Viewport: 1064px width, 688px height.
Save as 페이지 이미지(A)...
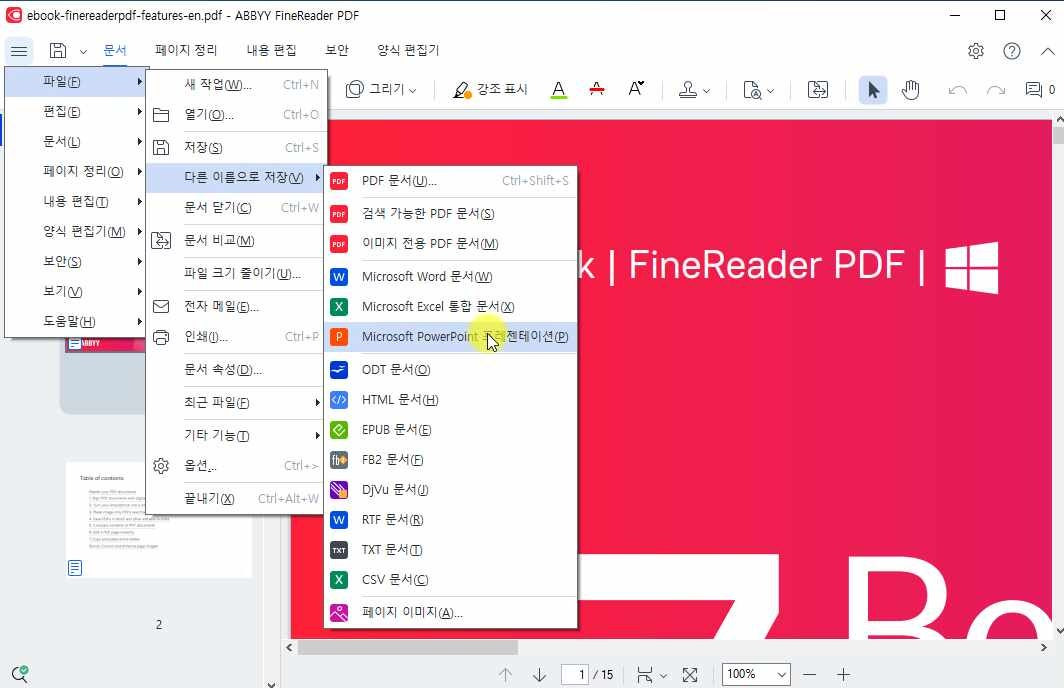coord(451,613)
